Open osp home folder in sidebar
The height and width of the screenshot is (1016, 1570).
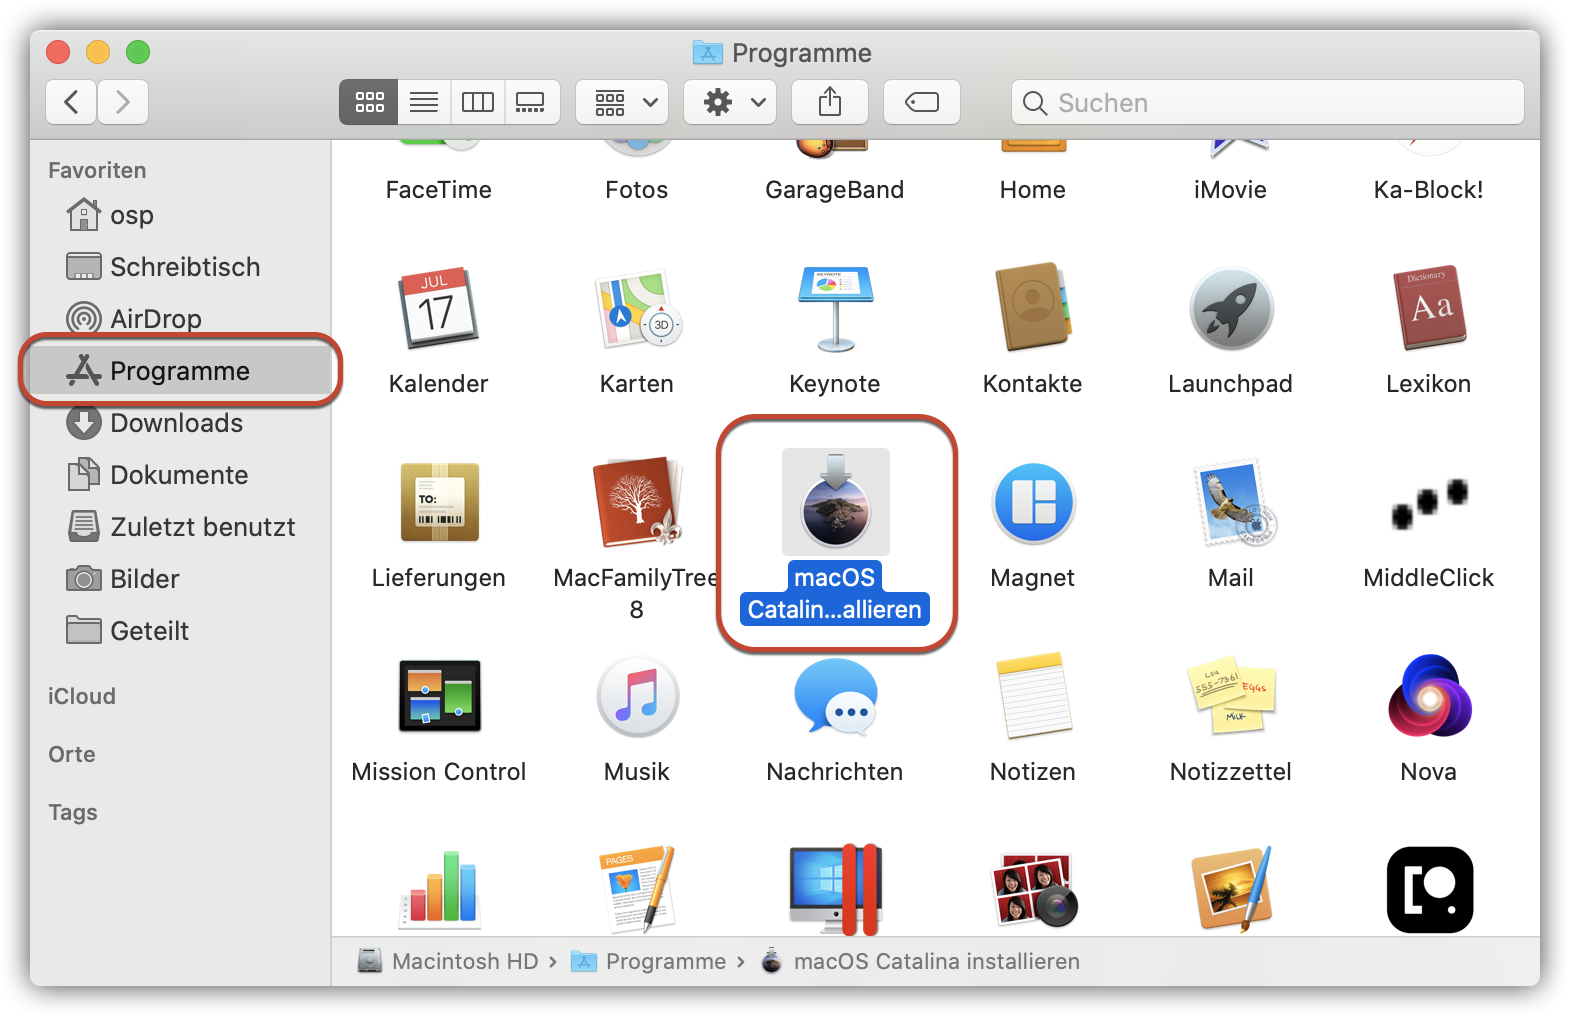(180, 215)
